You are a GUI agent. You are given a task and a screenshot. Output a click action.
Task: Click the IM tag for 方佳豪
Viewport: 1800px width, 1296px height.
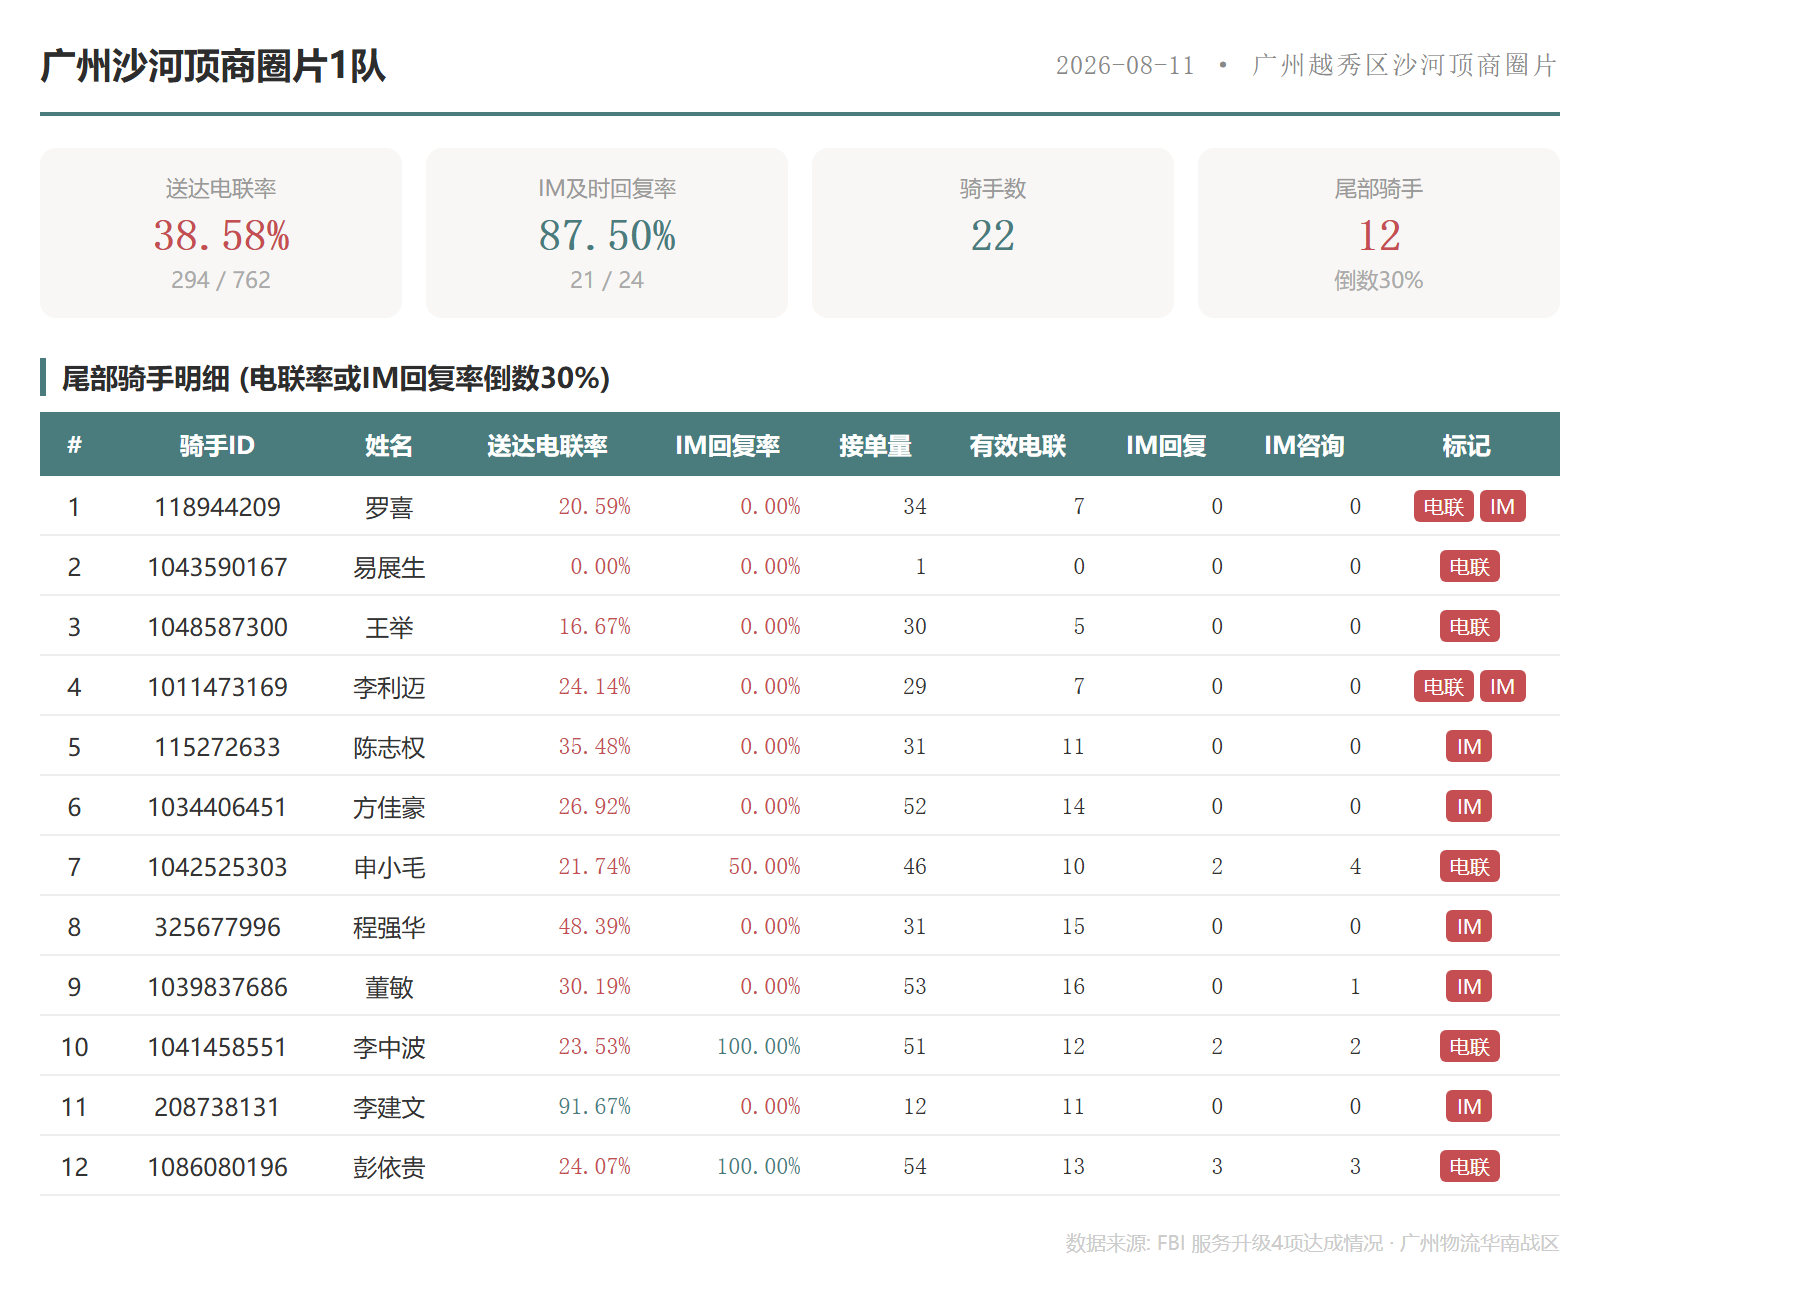coord(1469,806)
